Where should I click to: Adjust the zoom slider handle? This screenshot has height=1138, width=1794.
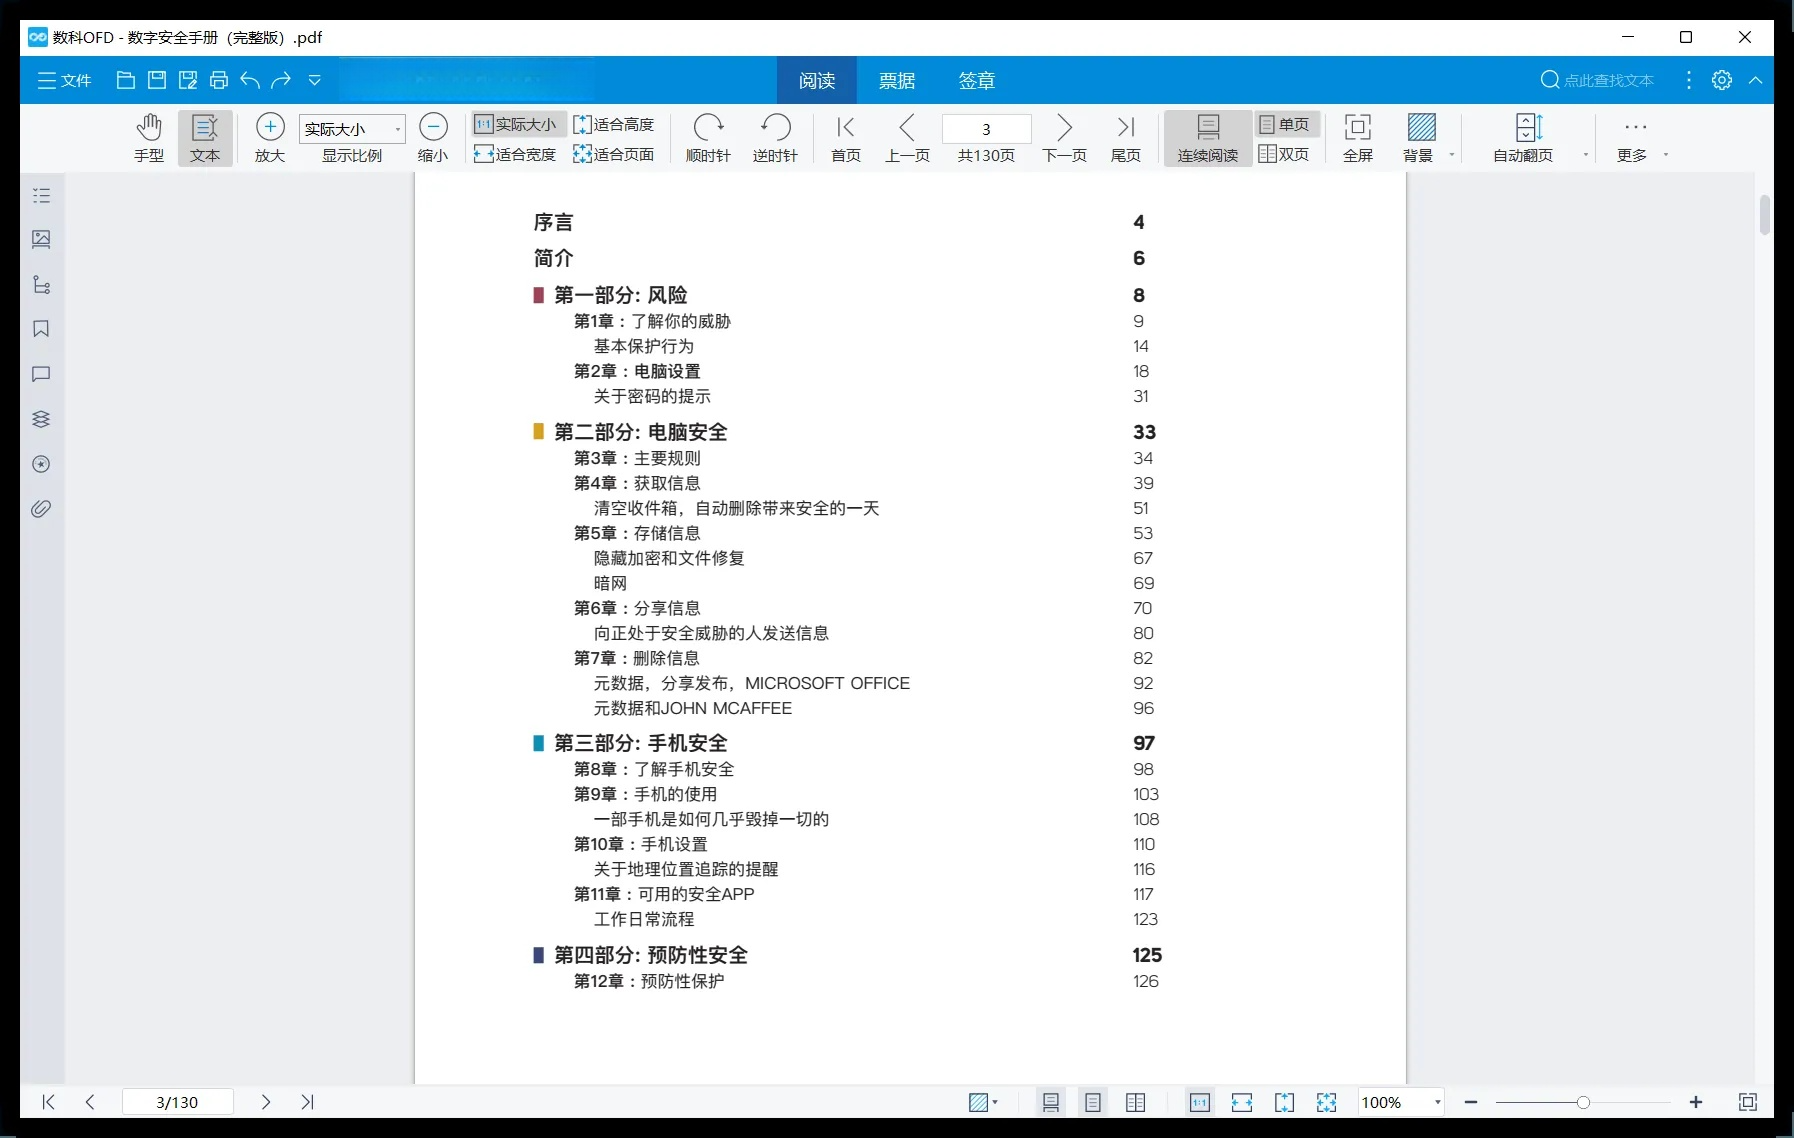[x=1583, y=1102]
